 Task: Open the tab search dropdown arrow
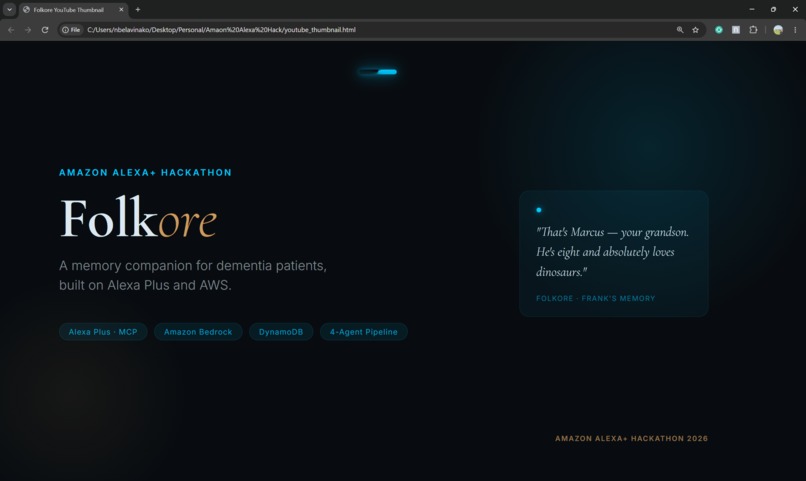click(9, 9)
